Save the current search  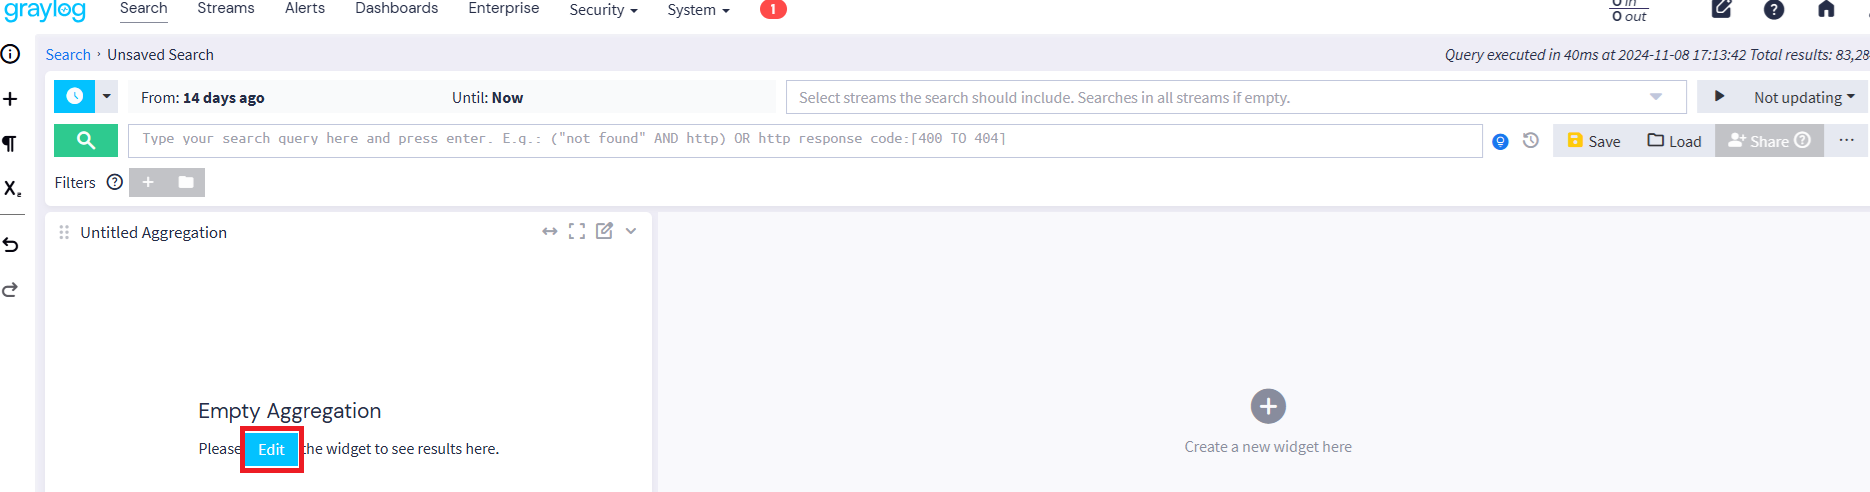click(x=1594, y=141)
